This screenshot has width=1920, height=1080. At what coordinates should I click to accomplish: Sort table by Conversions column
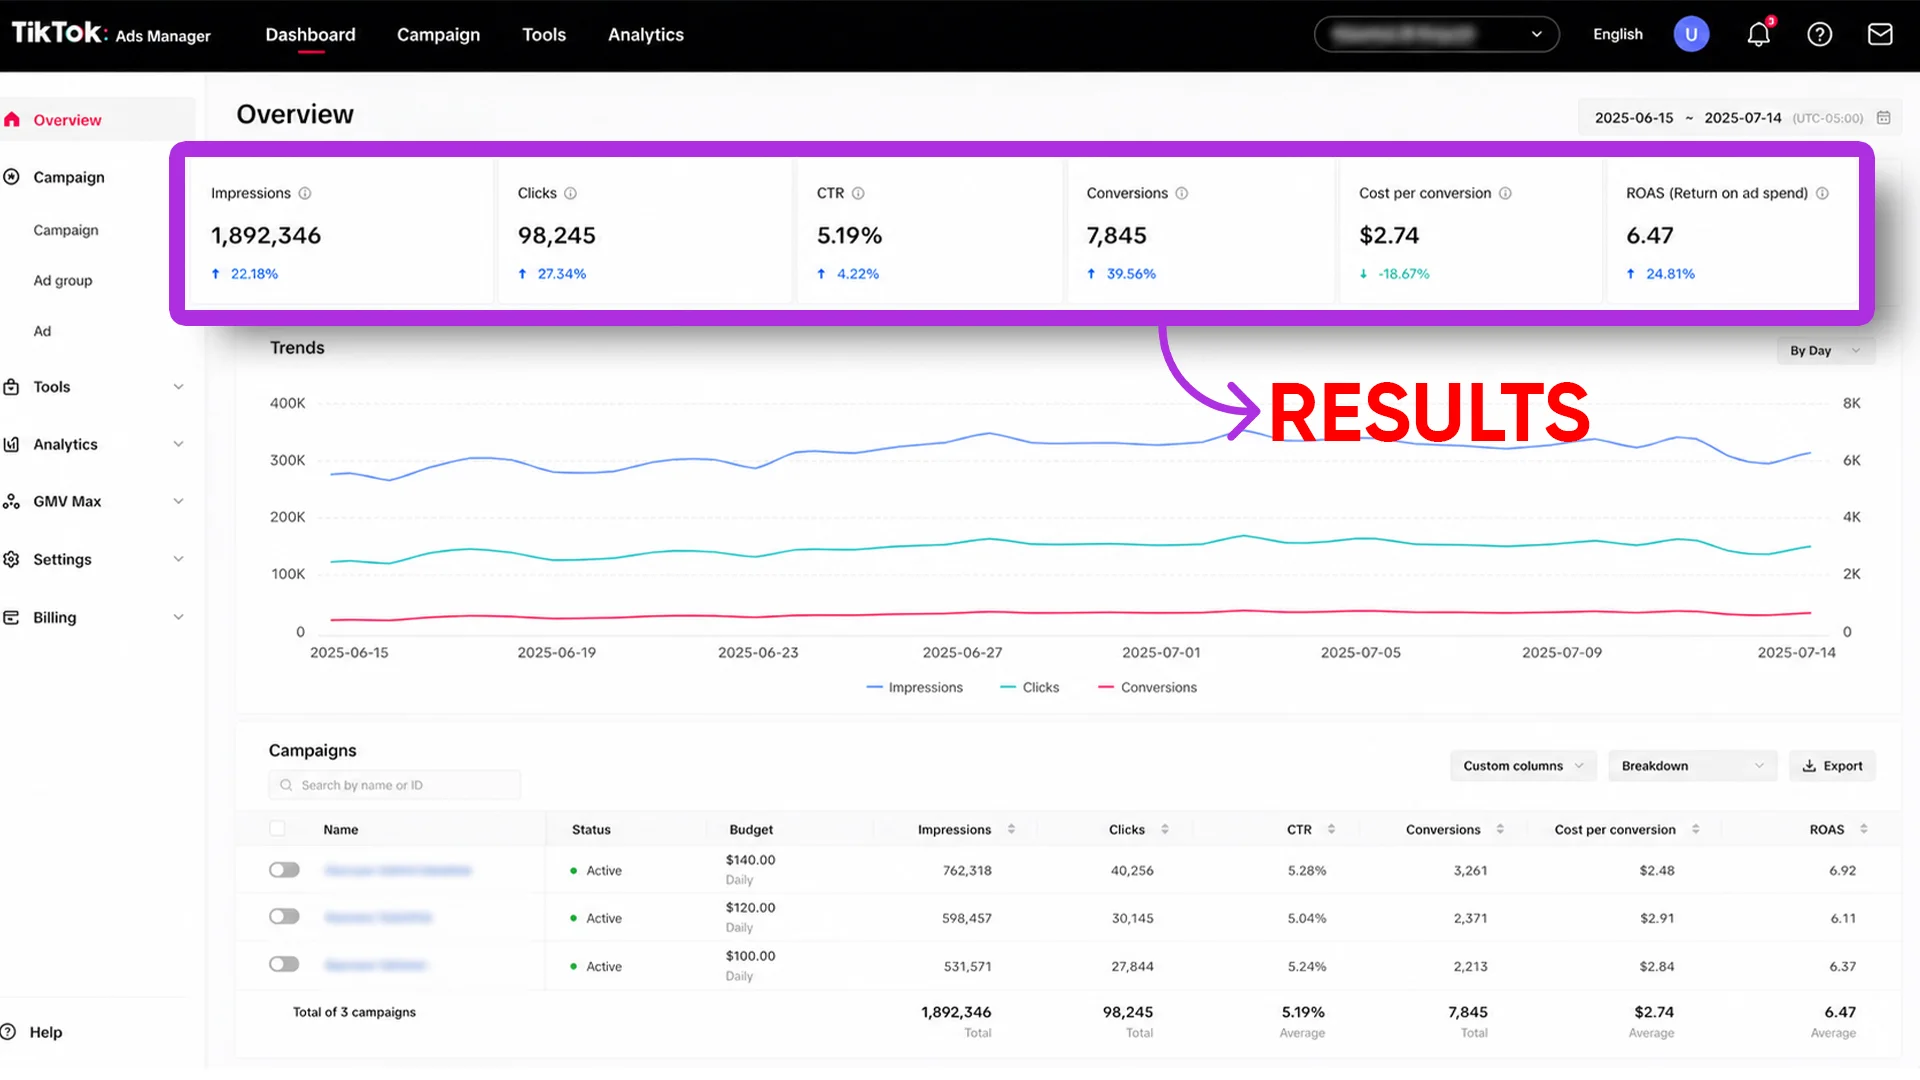(x=1500, y=829)
